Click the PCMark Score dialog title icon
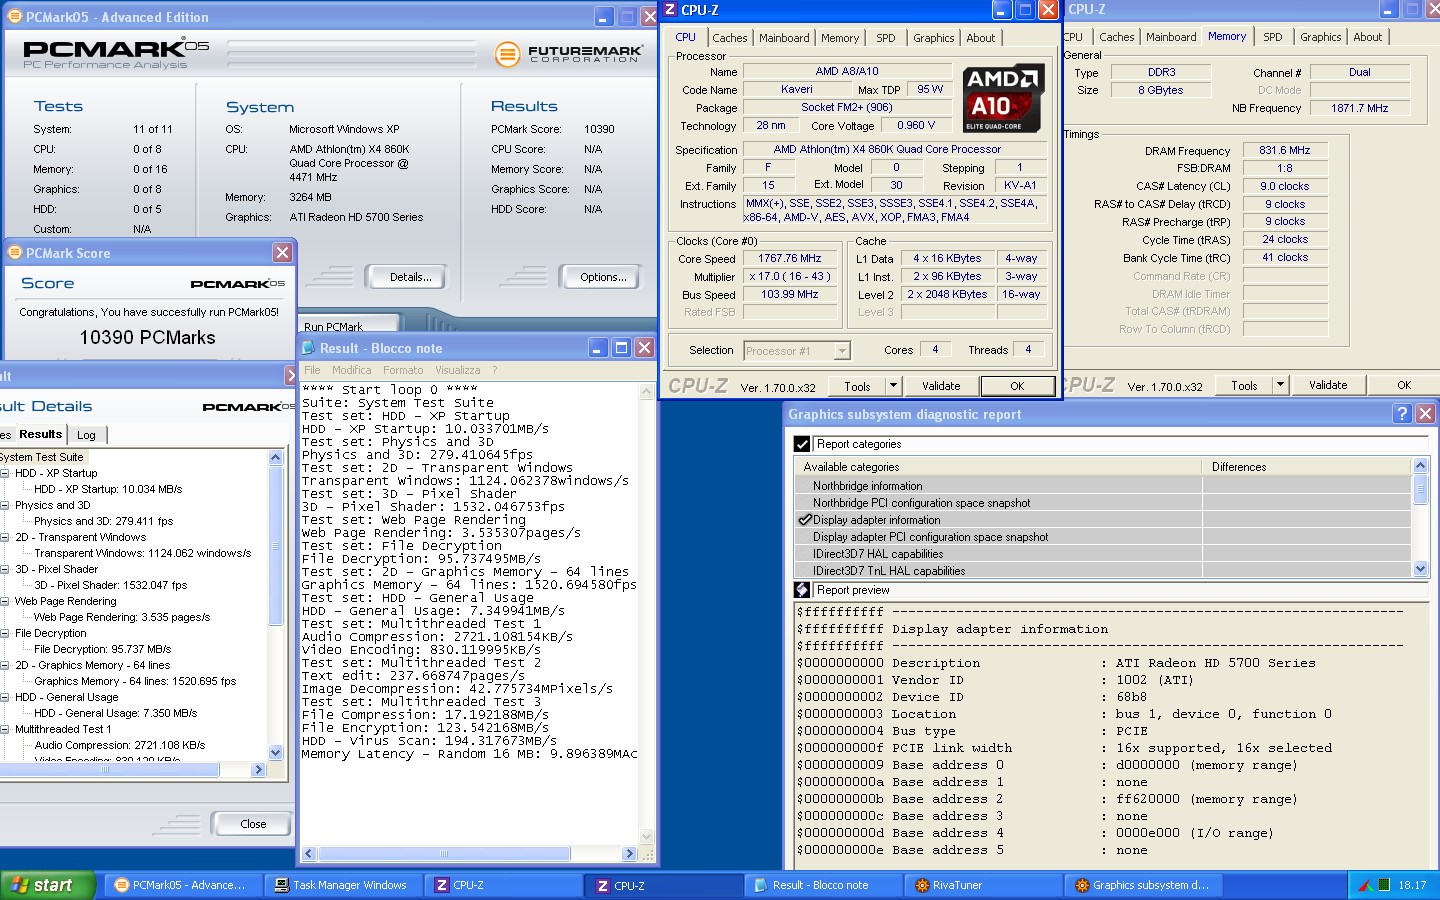The image size is (1440, 900). pos(15,253)
